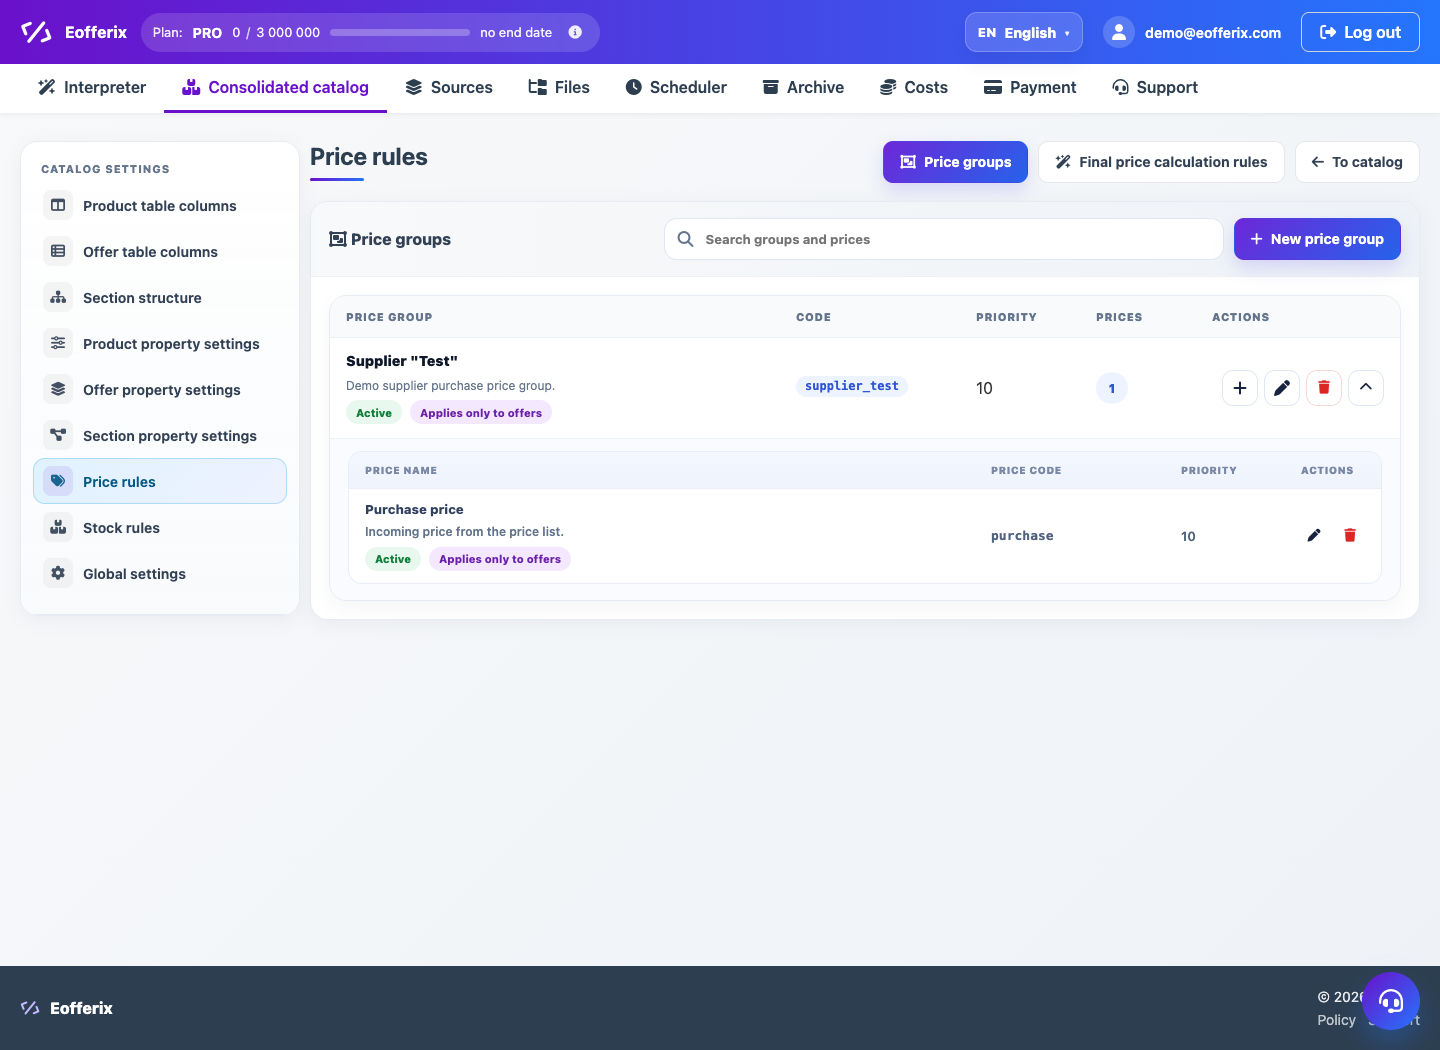Select Product table columns in sidebar

[x=160, y=205]
